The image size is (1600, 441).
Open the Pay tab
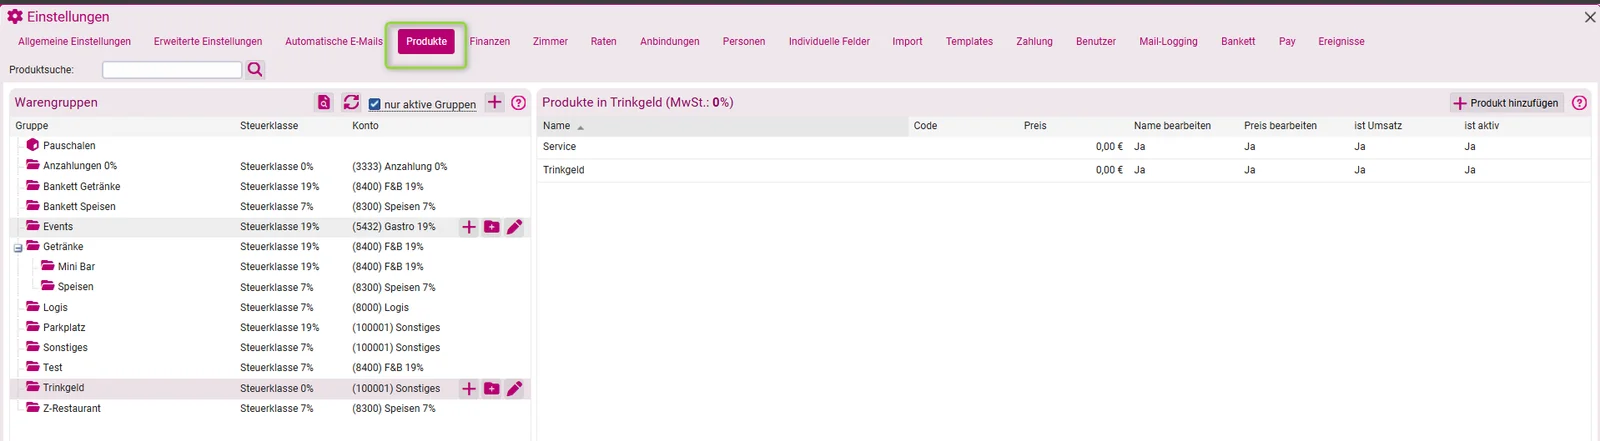point(1287,41)
